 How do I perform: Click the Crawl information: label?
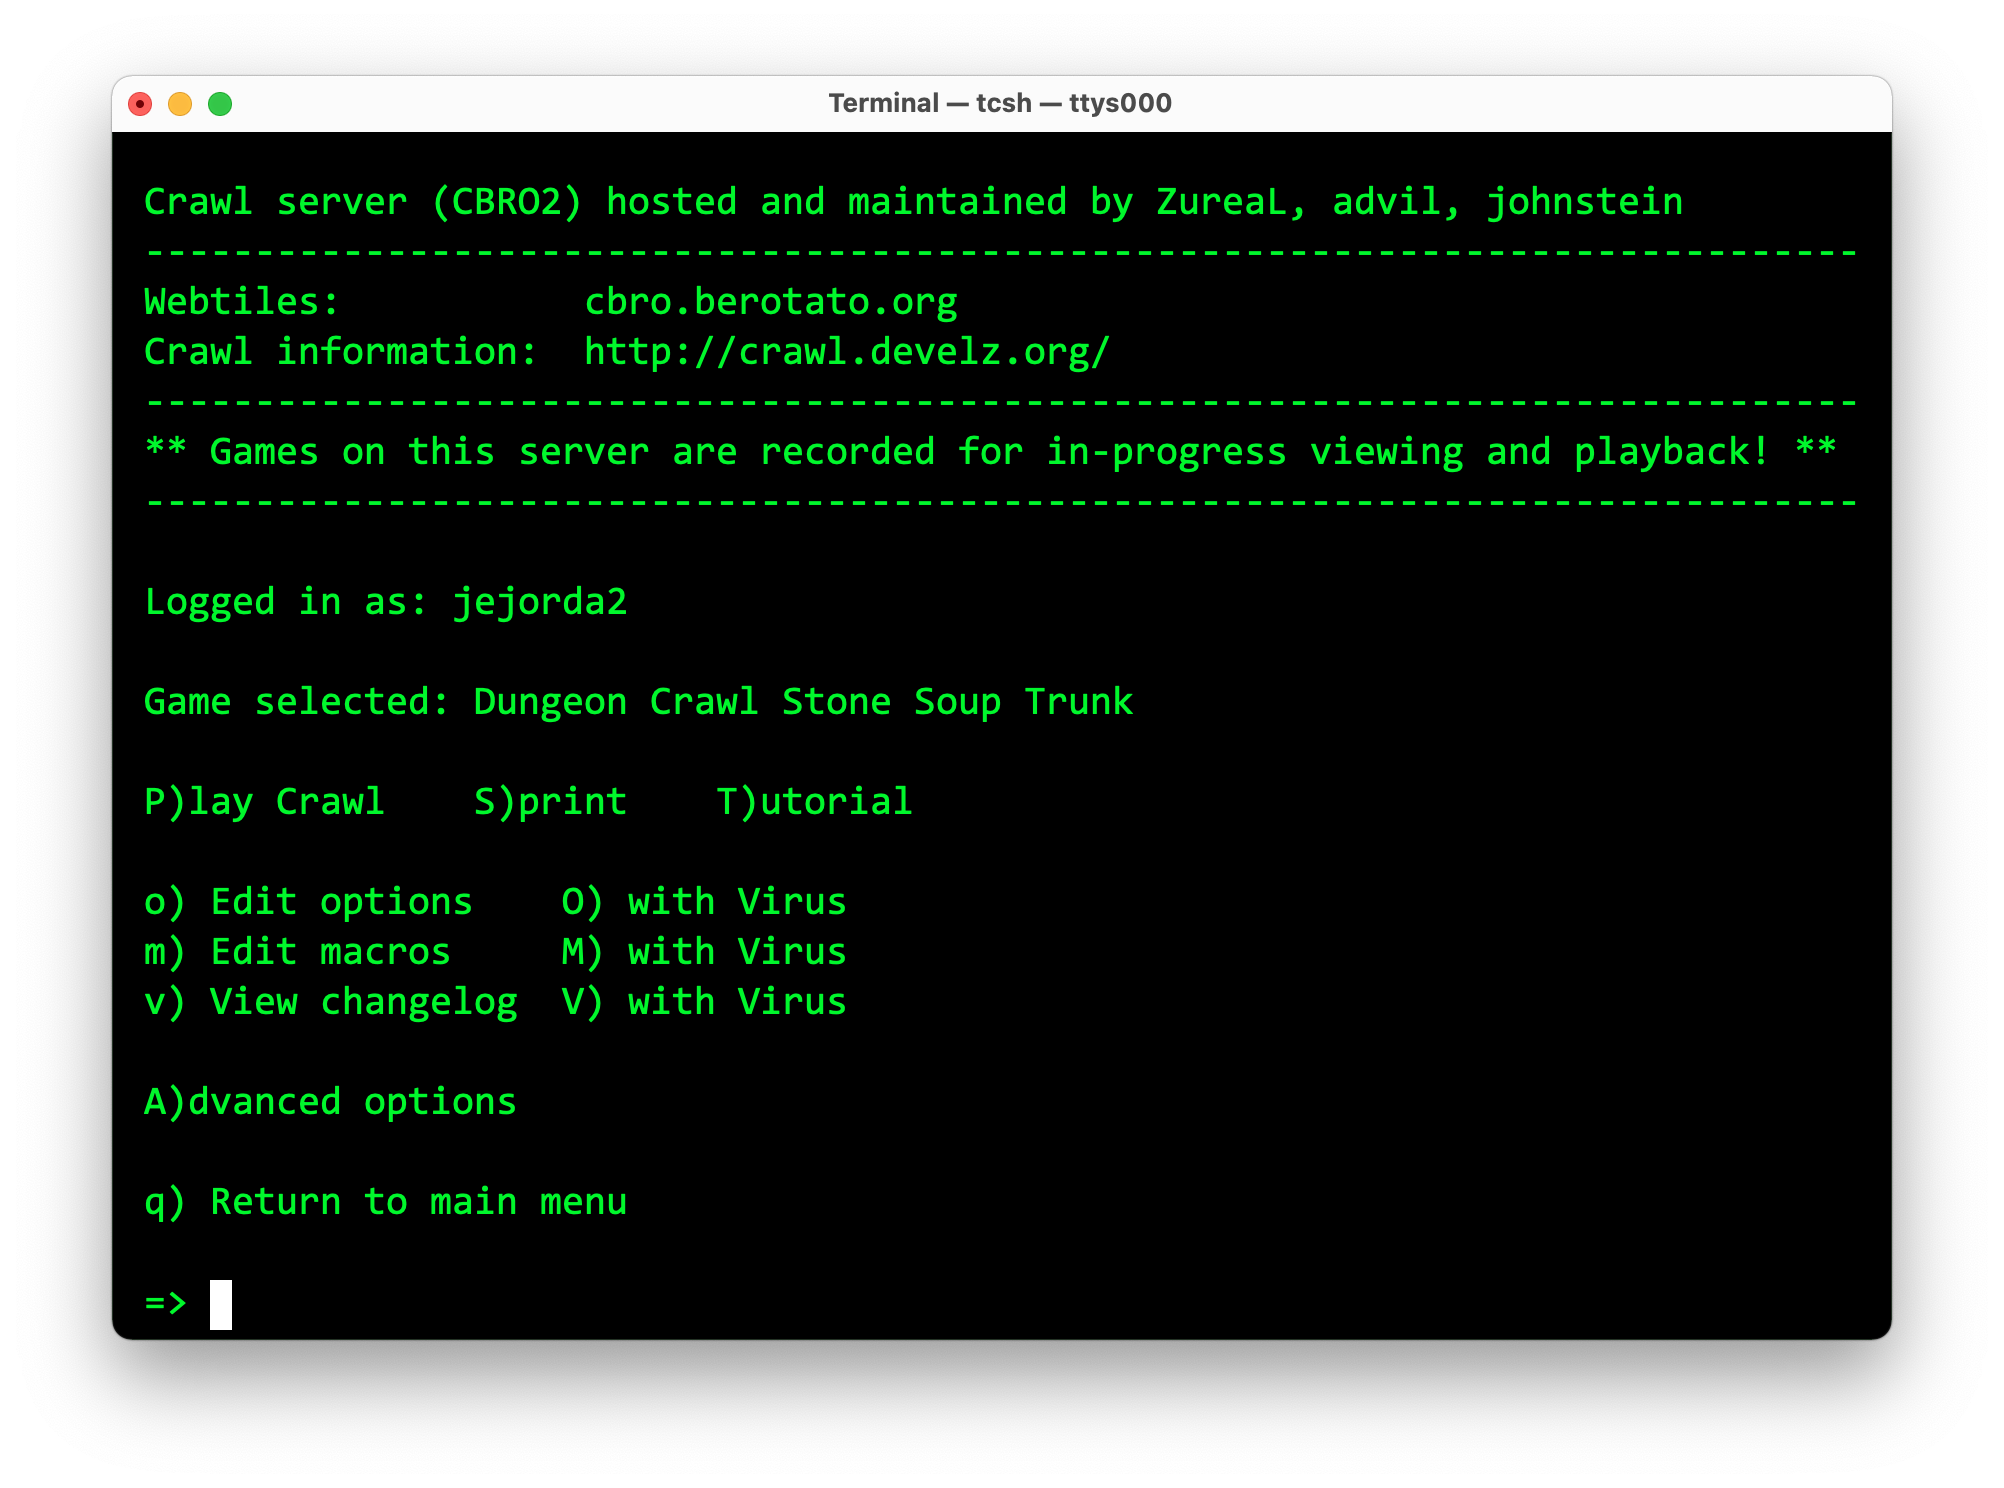pyautogui.click(x=341, y=352)
